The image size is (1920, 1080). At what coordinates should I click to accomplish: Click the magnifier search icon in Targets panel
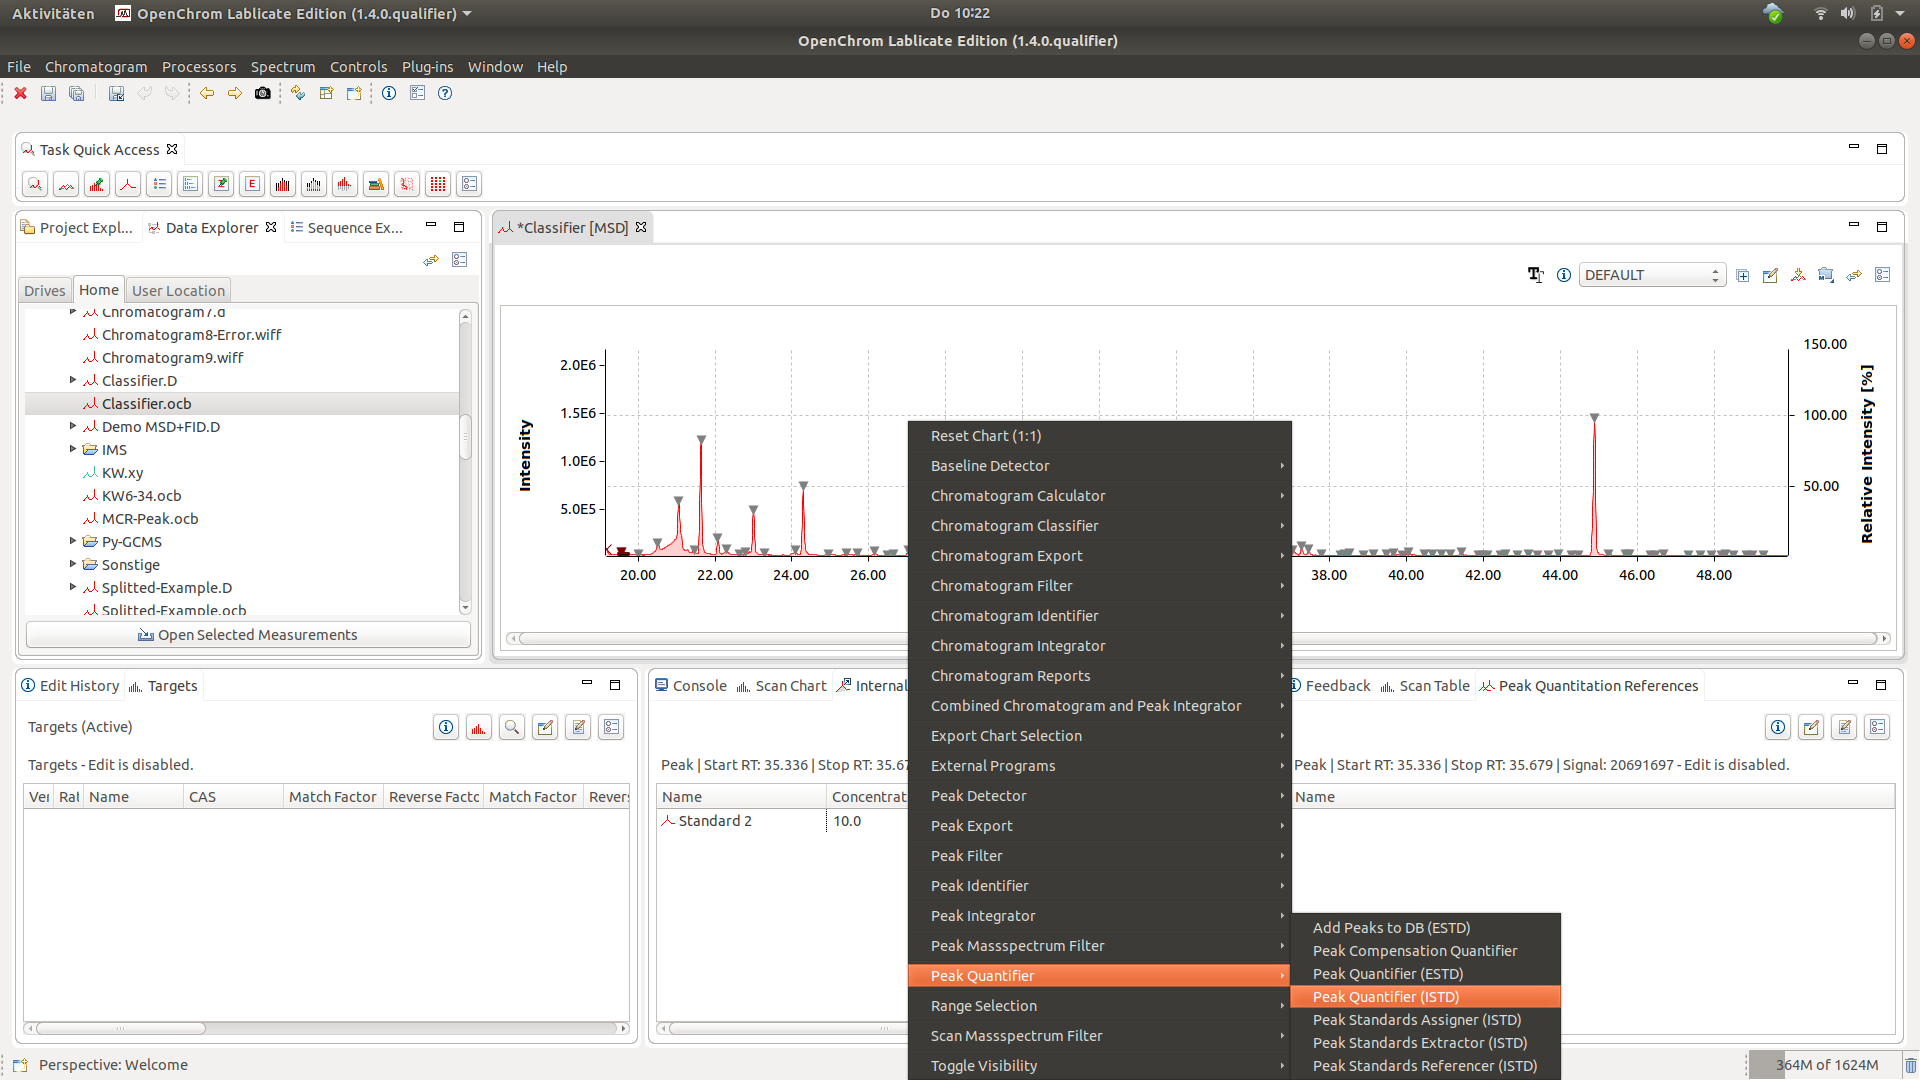pos(512,727)
